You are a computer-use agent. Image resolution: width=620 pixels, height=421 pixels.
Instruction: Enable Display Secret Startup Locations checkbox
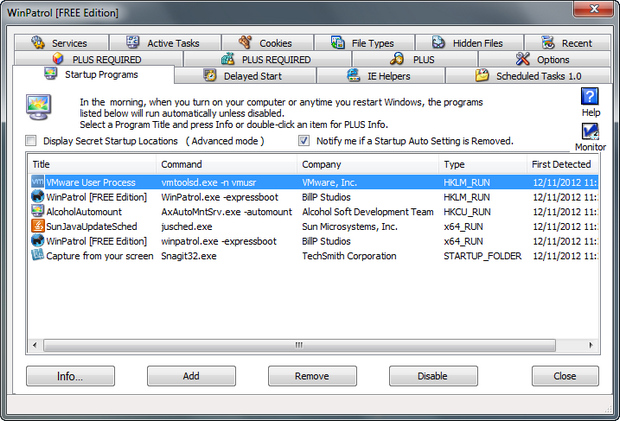pyautogui.click(x=31, y=140)
